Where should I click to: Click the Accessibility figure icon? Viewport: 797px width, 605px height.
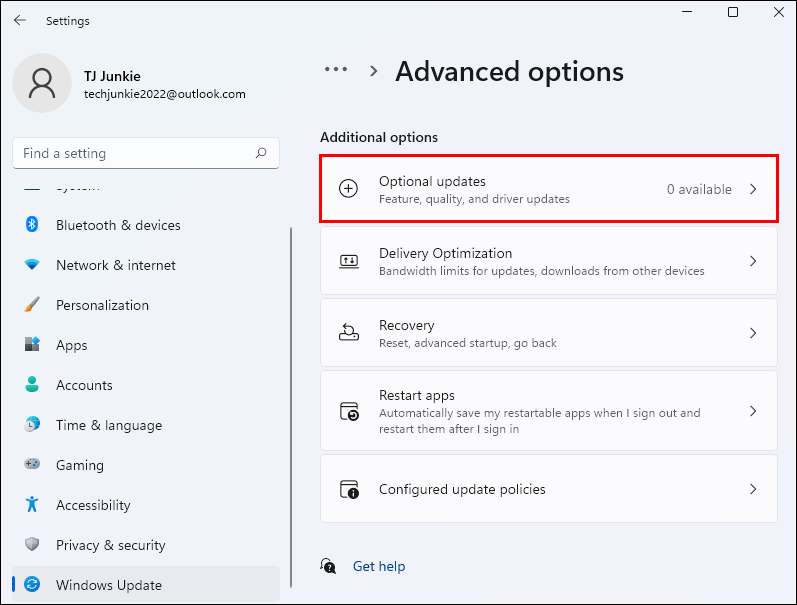click(32, 505)
